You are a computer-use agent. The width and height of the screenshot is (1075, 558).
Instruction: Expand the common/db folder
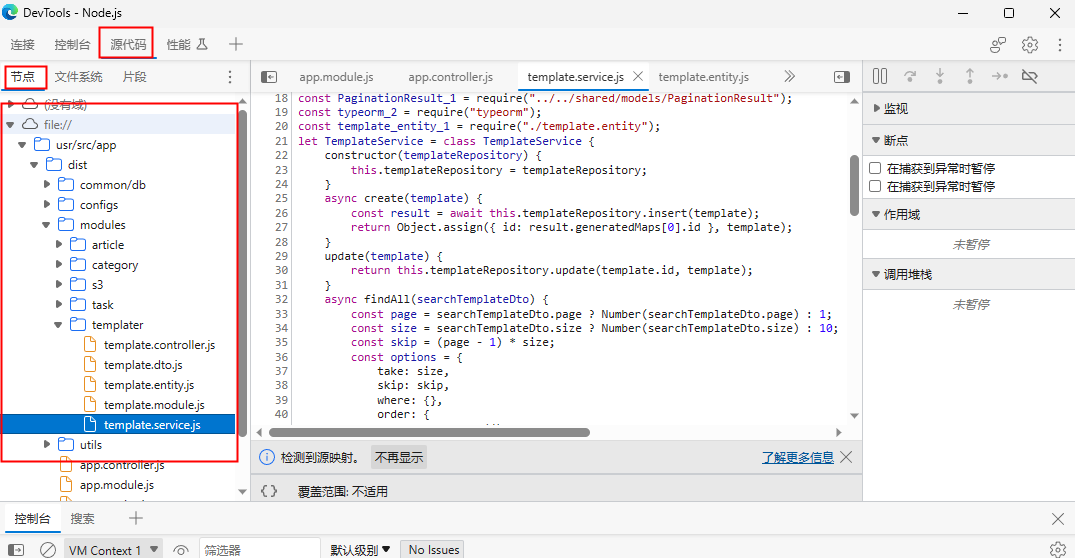point(47,184)
